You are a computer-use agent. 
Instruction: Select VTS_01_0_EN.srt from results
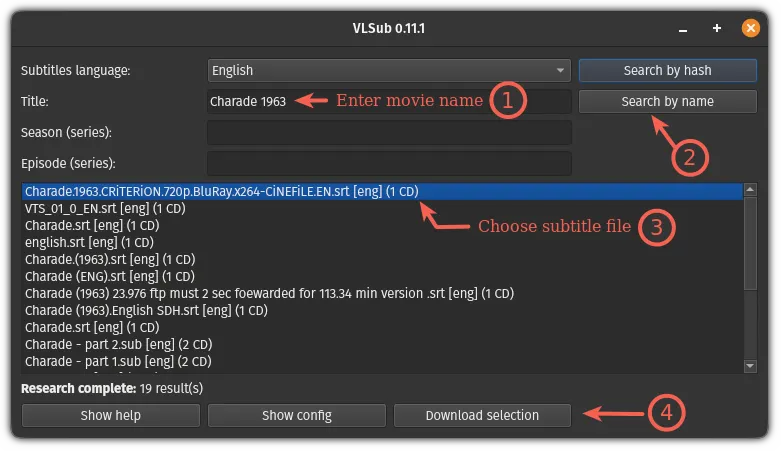(x=105, y=209)
